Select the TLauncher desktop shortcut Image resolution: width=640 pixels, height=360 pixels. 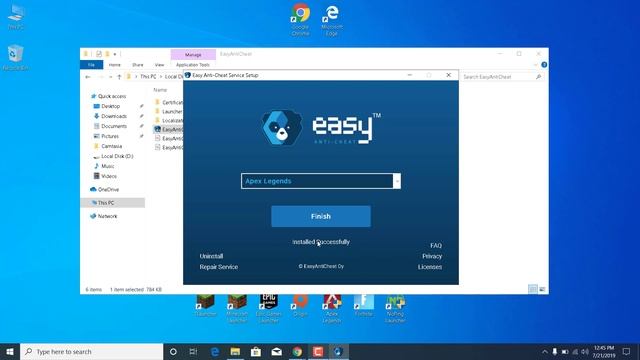(206, 306)
